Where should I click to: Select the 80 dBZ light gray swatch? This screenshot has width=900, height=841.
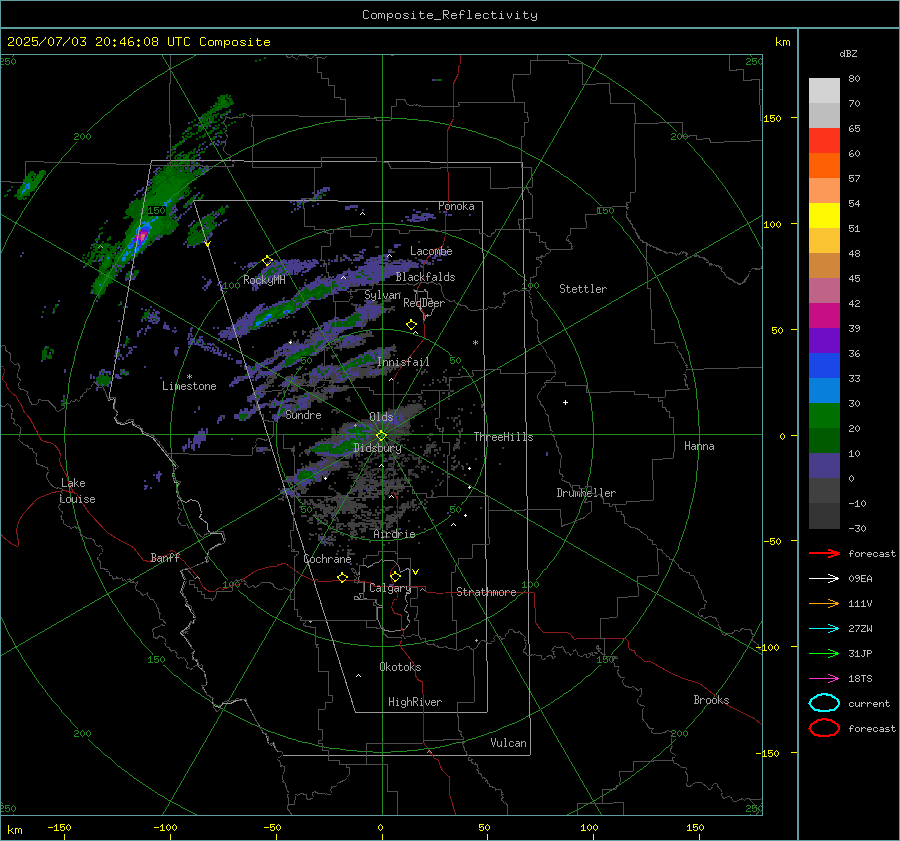click(x=824, y=90)
